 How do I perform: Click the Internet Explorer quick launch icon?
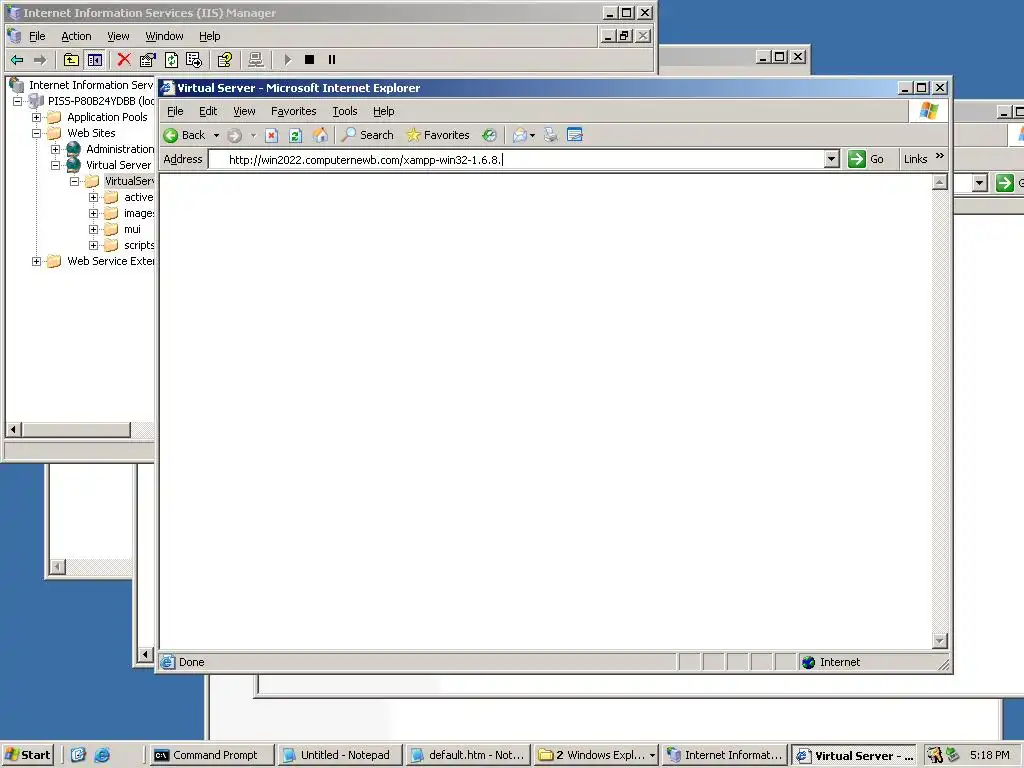click(102, 755)
